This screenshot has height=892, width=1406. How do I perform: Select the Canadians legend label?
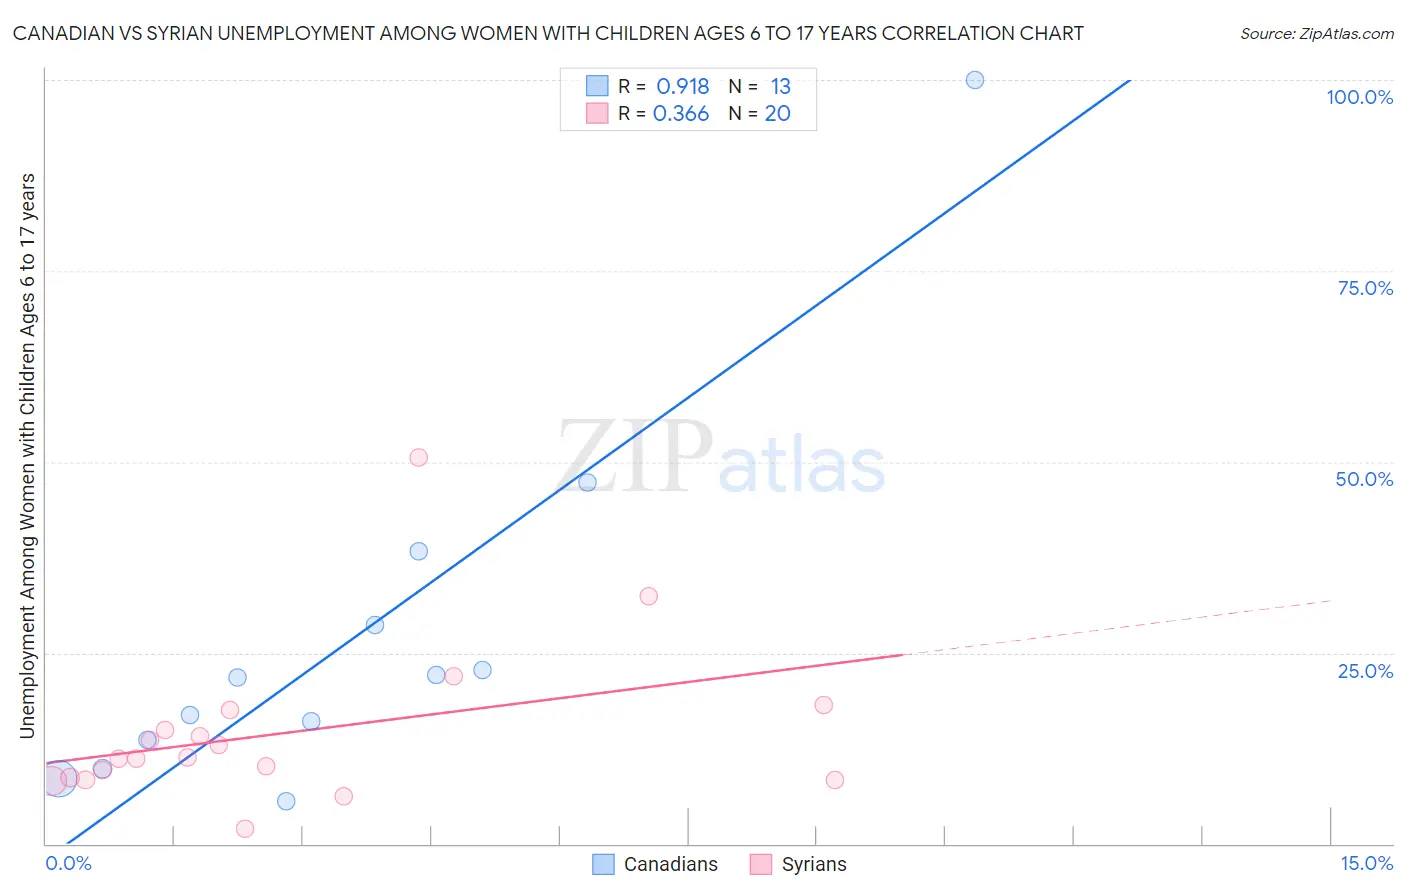[x=671, y=864]
